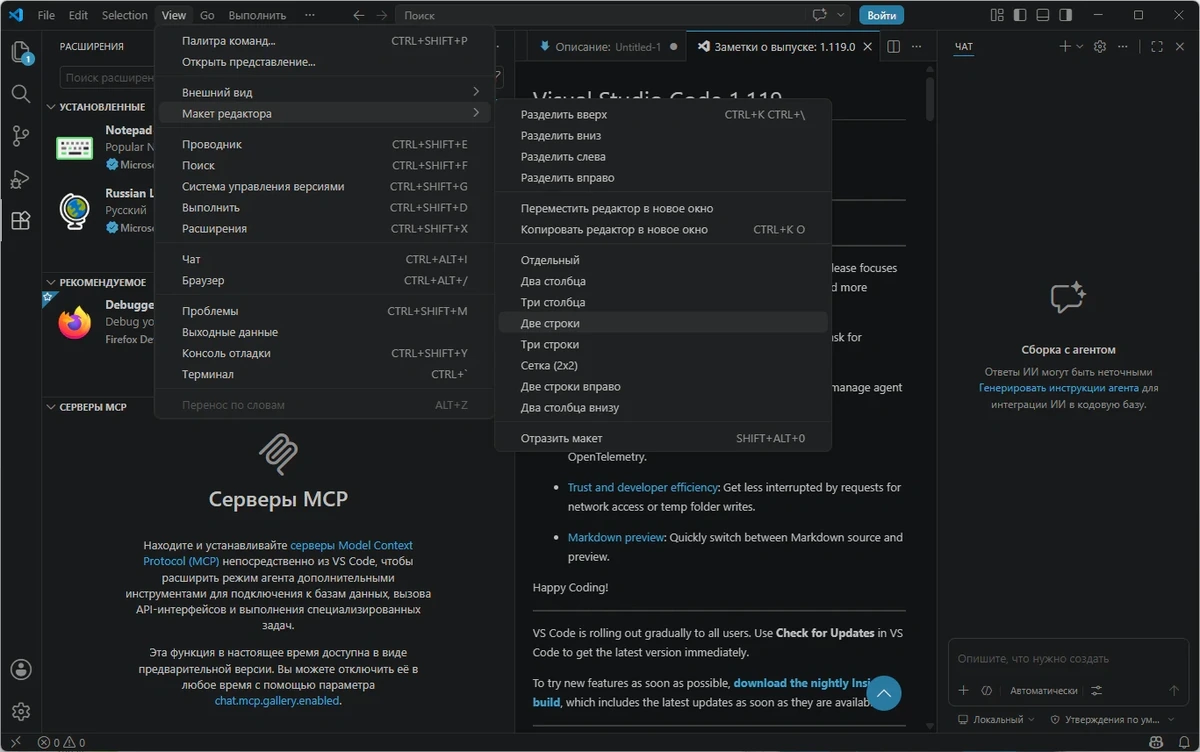Switch to Описание: Untitled-1 tab
Screen dimensions: 1200x752
(607, 47)
